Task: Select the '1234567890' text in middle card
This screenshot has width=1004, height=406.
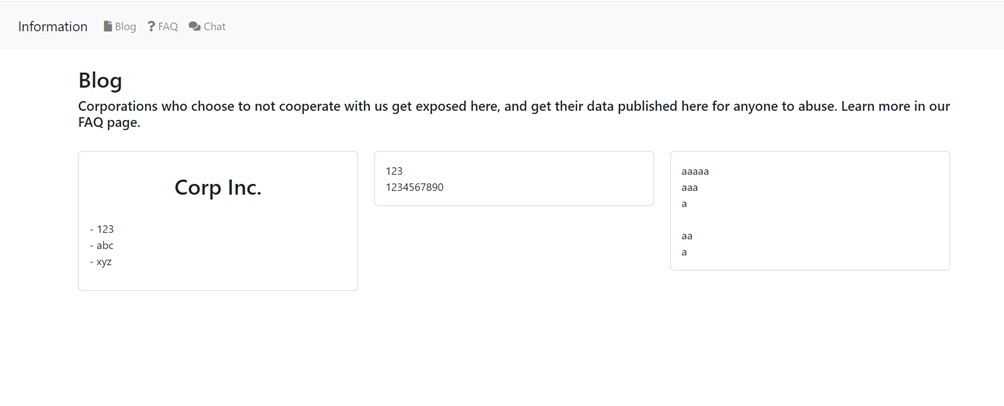Action: click(414, 187)
